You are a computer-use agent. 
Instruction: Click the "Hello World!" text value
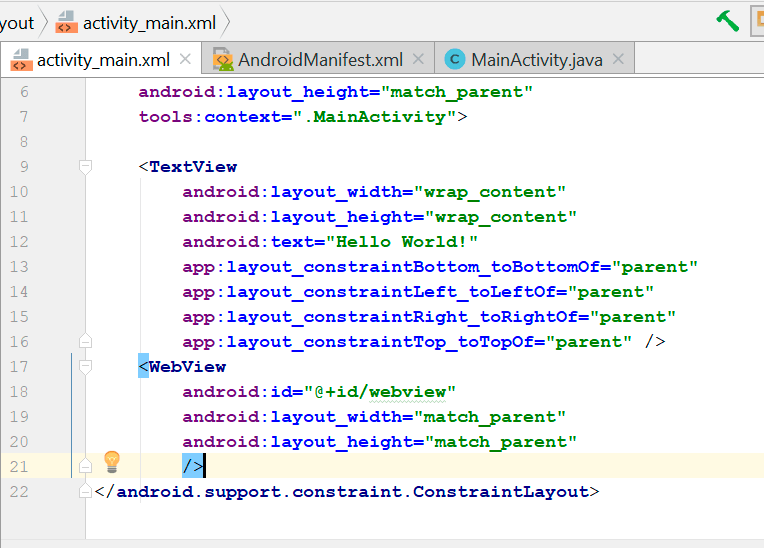tap(402, 242)
